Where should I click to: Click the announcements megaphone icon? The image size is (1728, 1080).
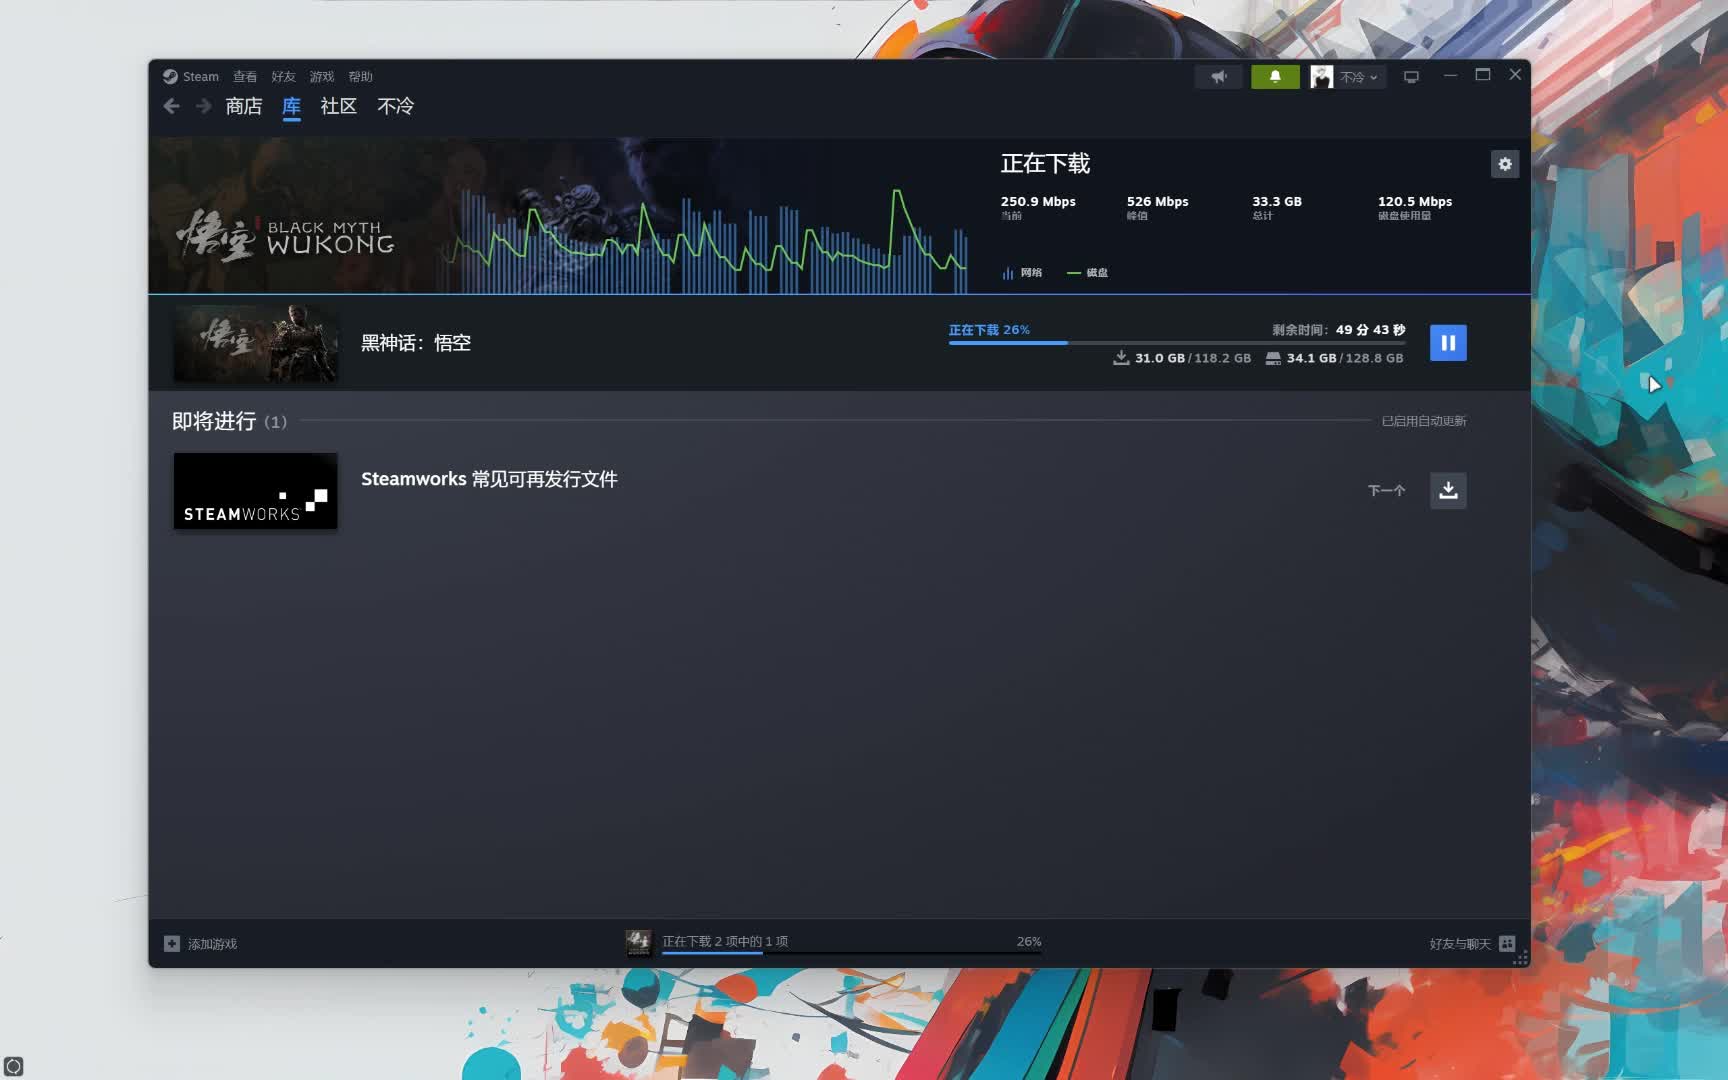click(1218, 77)
